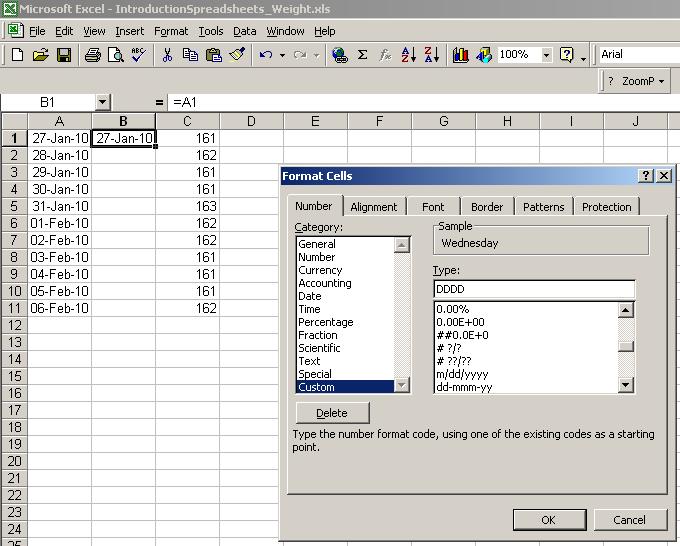Open the Edit menu

click(64, 31)
